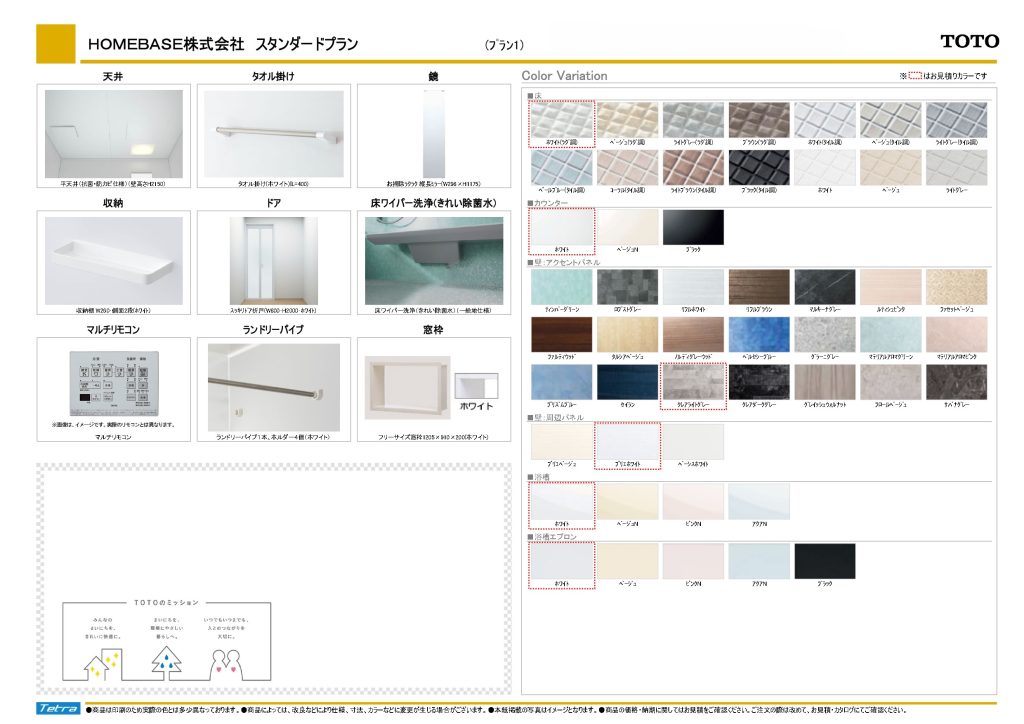Viewport: 1024px width, 724px height.
Task: Click the Tetra logo in the footer
Action: click(x=59, y=709)
